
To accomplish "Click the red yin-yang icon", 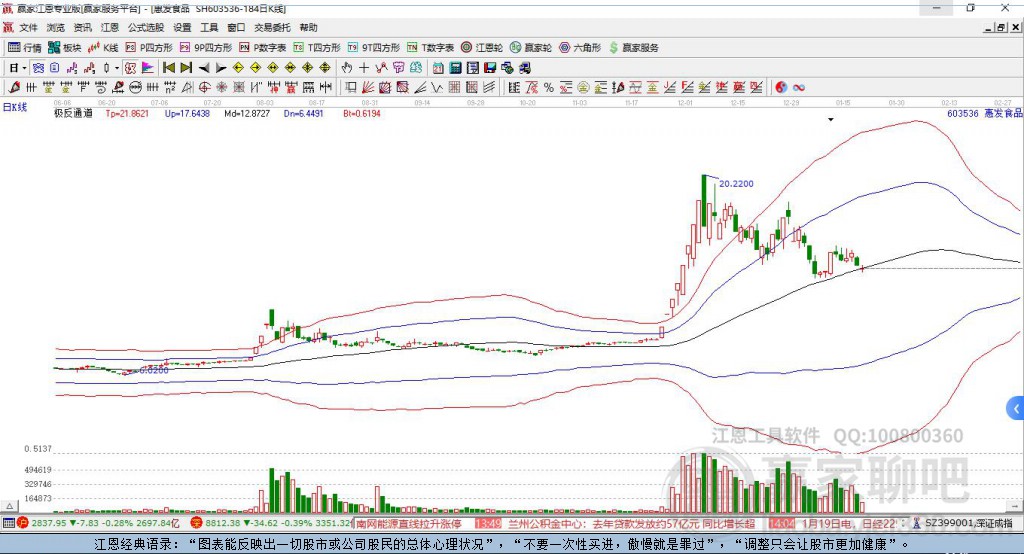I will coord(781,87).
